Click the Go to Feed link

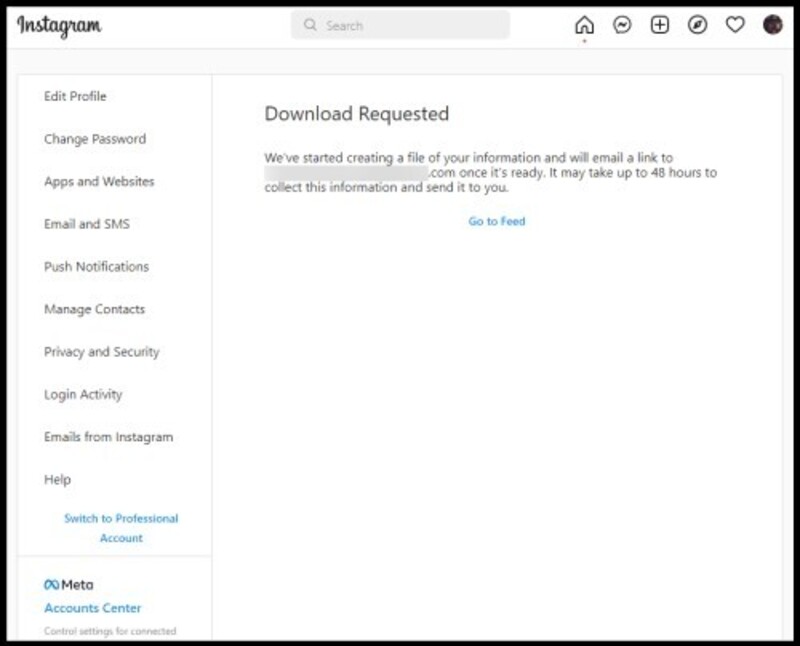(496, 222)
